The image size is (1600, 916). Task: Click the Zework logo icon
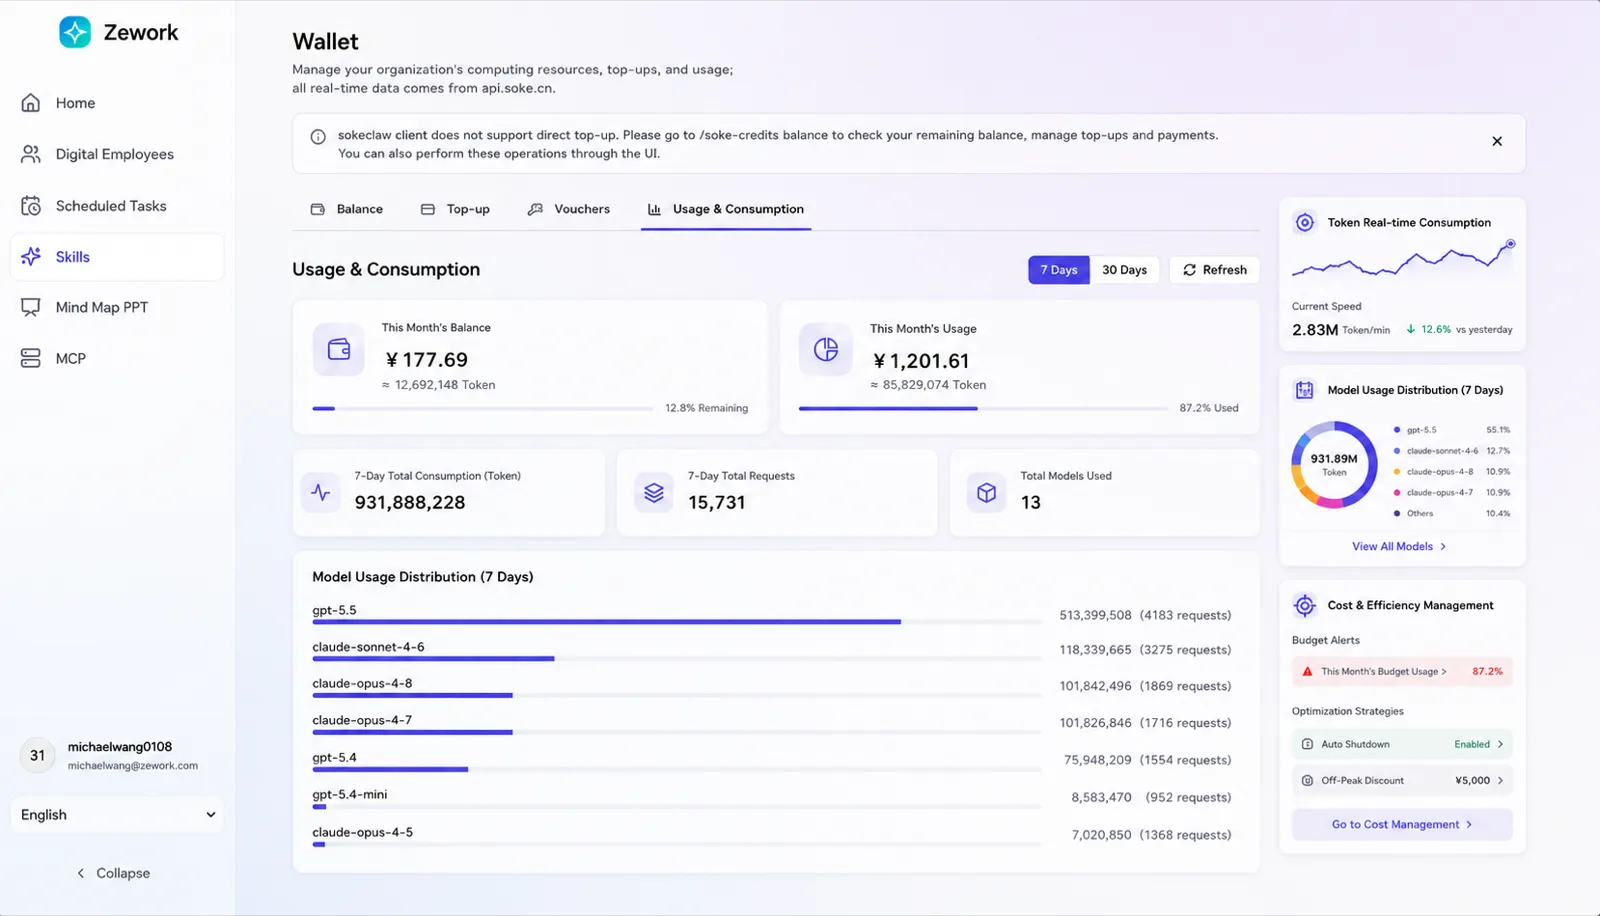click(75, 32)
